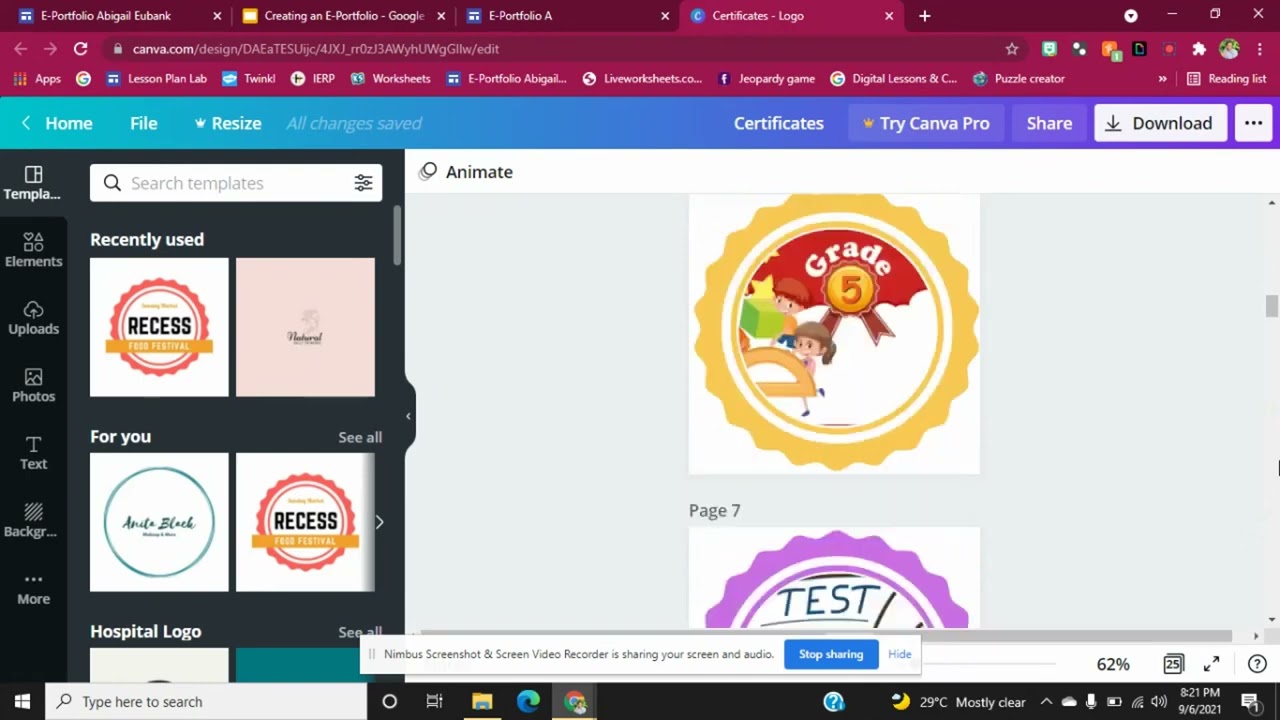Select the Anita Black logo template

click(159, 522)
